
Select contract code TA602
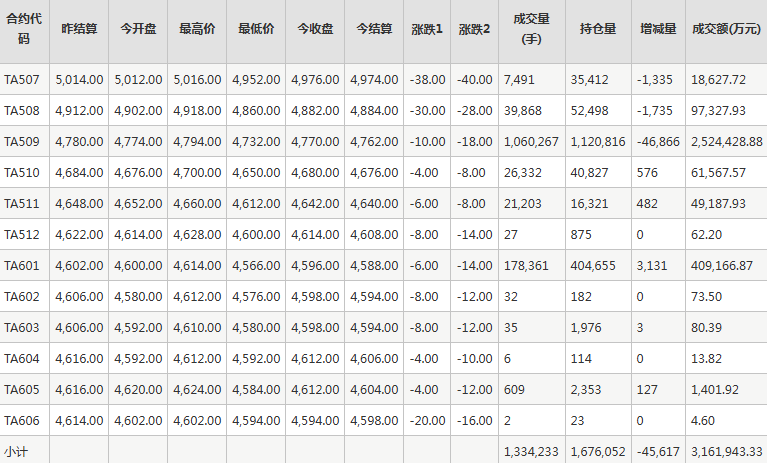click(x=22, y=297)
